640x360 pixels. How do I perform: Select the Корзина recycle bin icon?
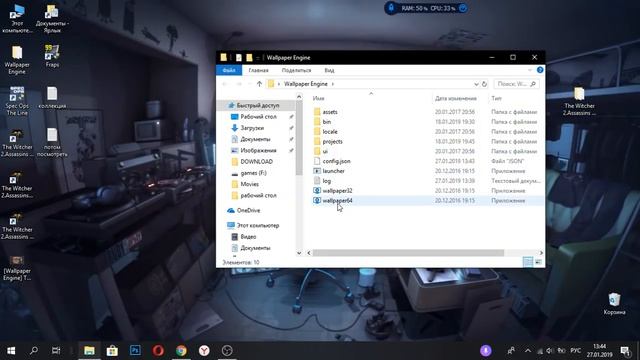(614, 304)
